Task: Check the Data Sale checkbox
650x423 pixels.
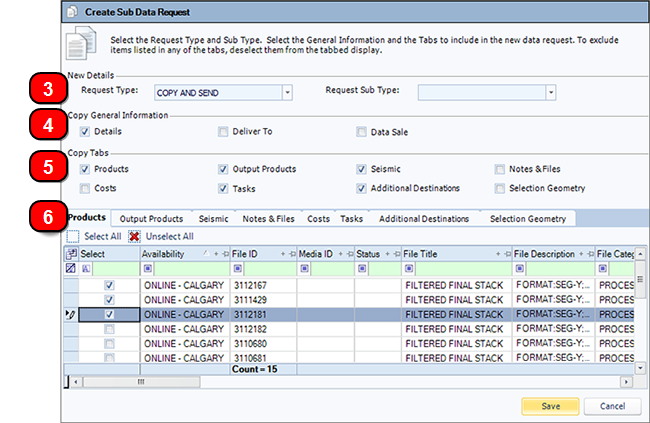Action: [361, 132]
